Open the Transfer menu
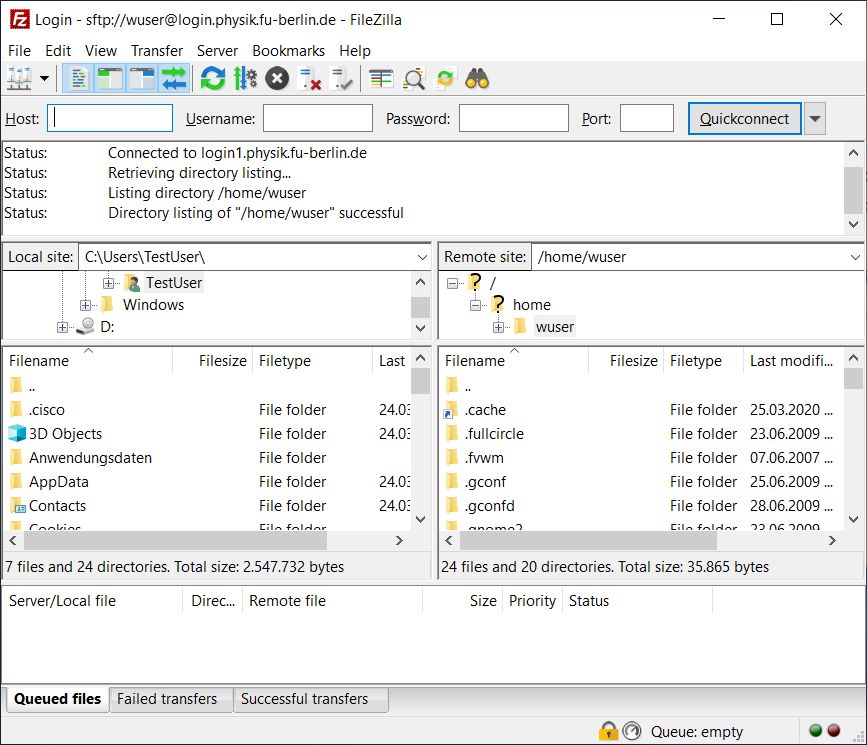 click(157, 51)
